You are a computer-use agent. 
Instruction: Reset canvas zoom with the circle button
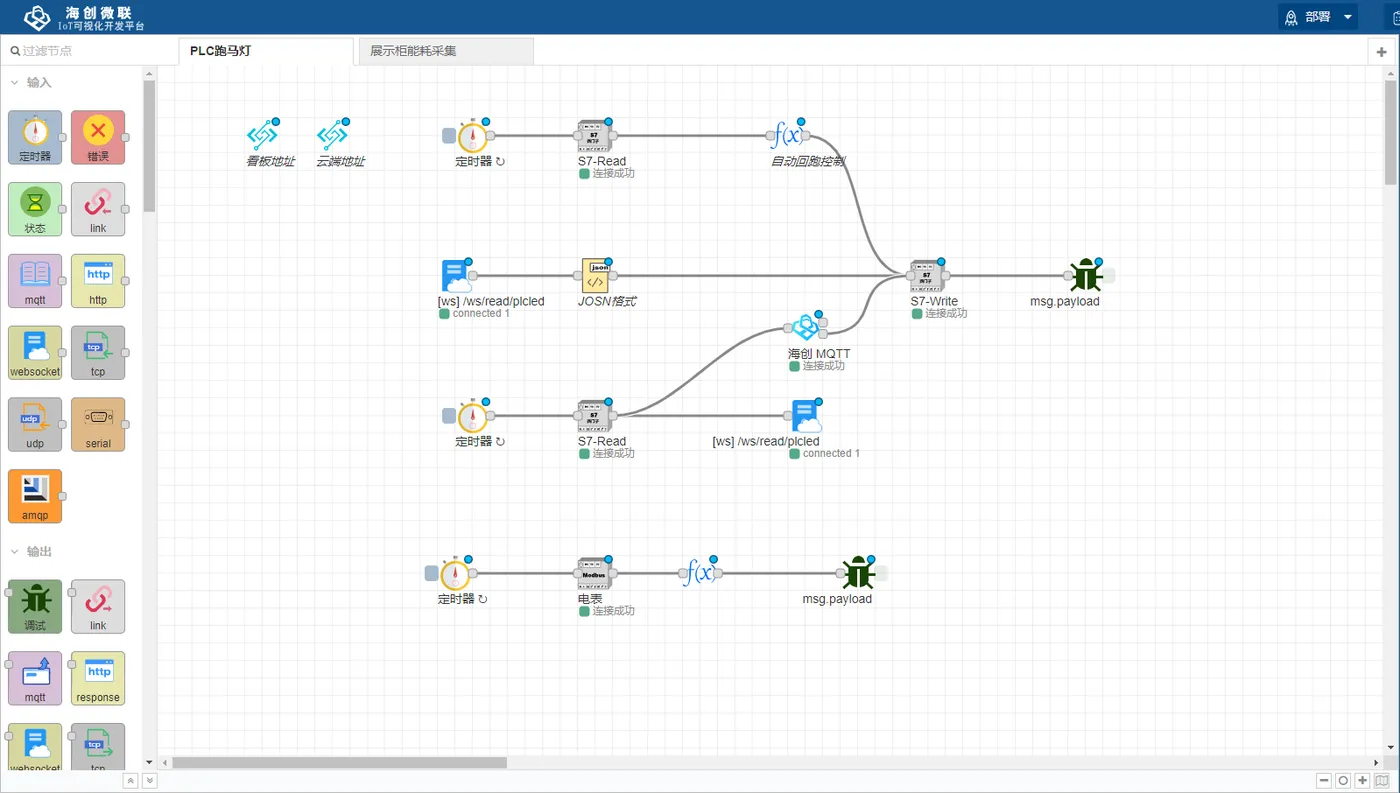[1343, 781]
